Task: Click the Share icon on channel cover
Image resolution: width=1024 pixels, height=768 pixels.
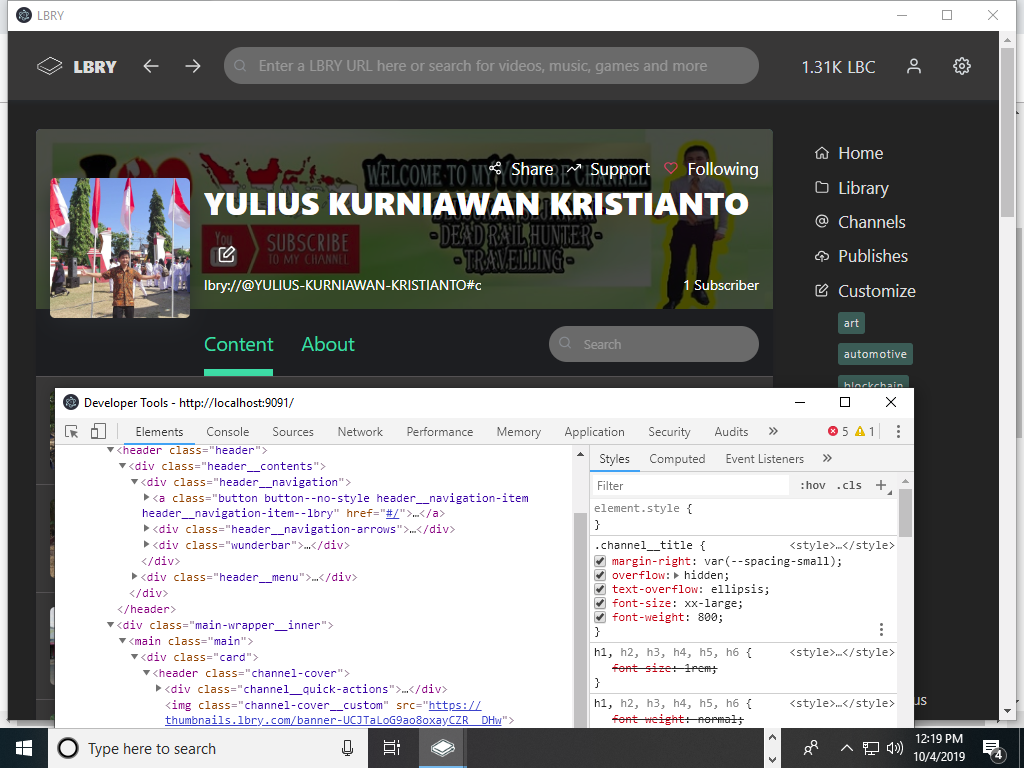Action: pyautogui.click(x=521, y=169)
